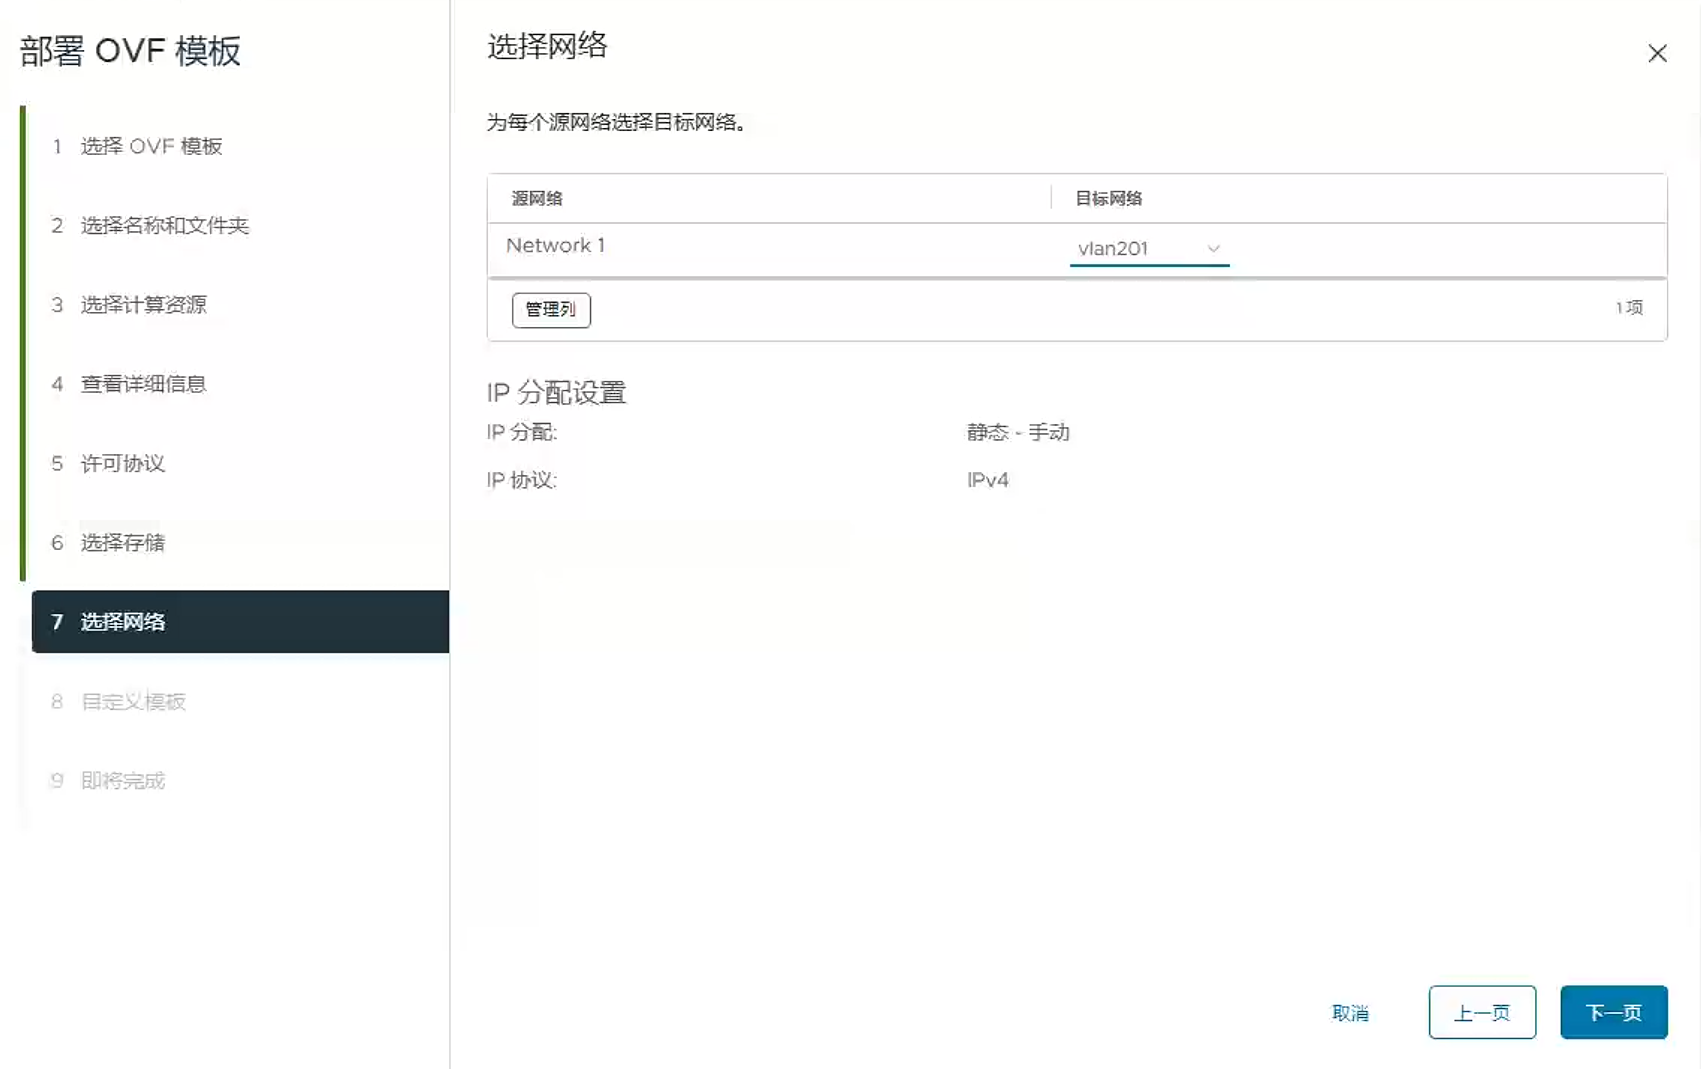This screenshot has height=1069, width=1701.
Task: Go to step 1 选择 OVF 模板
Action: pyautogui.click(x=151, y=146)
